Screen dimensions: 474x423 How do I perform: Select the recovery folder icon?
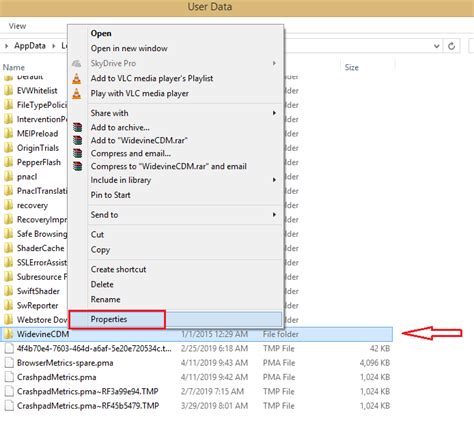8,205
